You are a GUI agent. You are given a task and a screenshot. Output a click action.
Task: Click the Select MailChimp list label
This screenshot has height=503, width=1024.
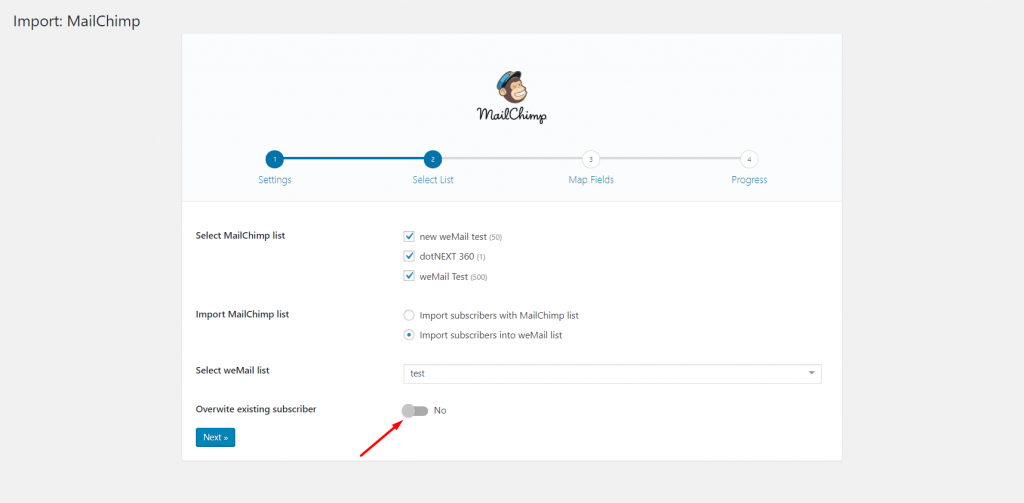point(240,236)
